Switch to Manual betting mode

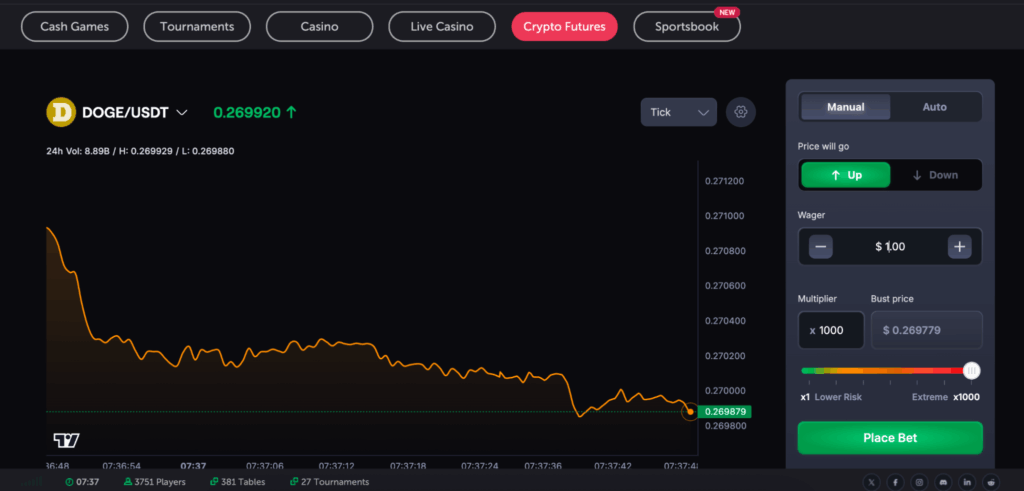point(846,107)
